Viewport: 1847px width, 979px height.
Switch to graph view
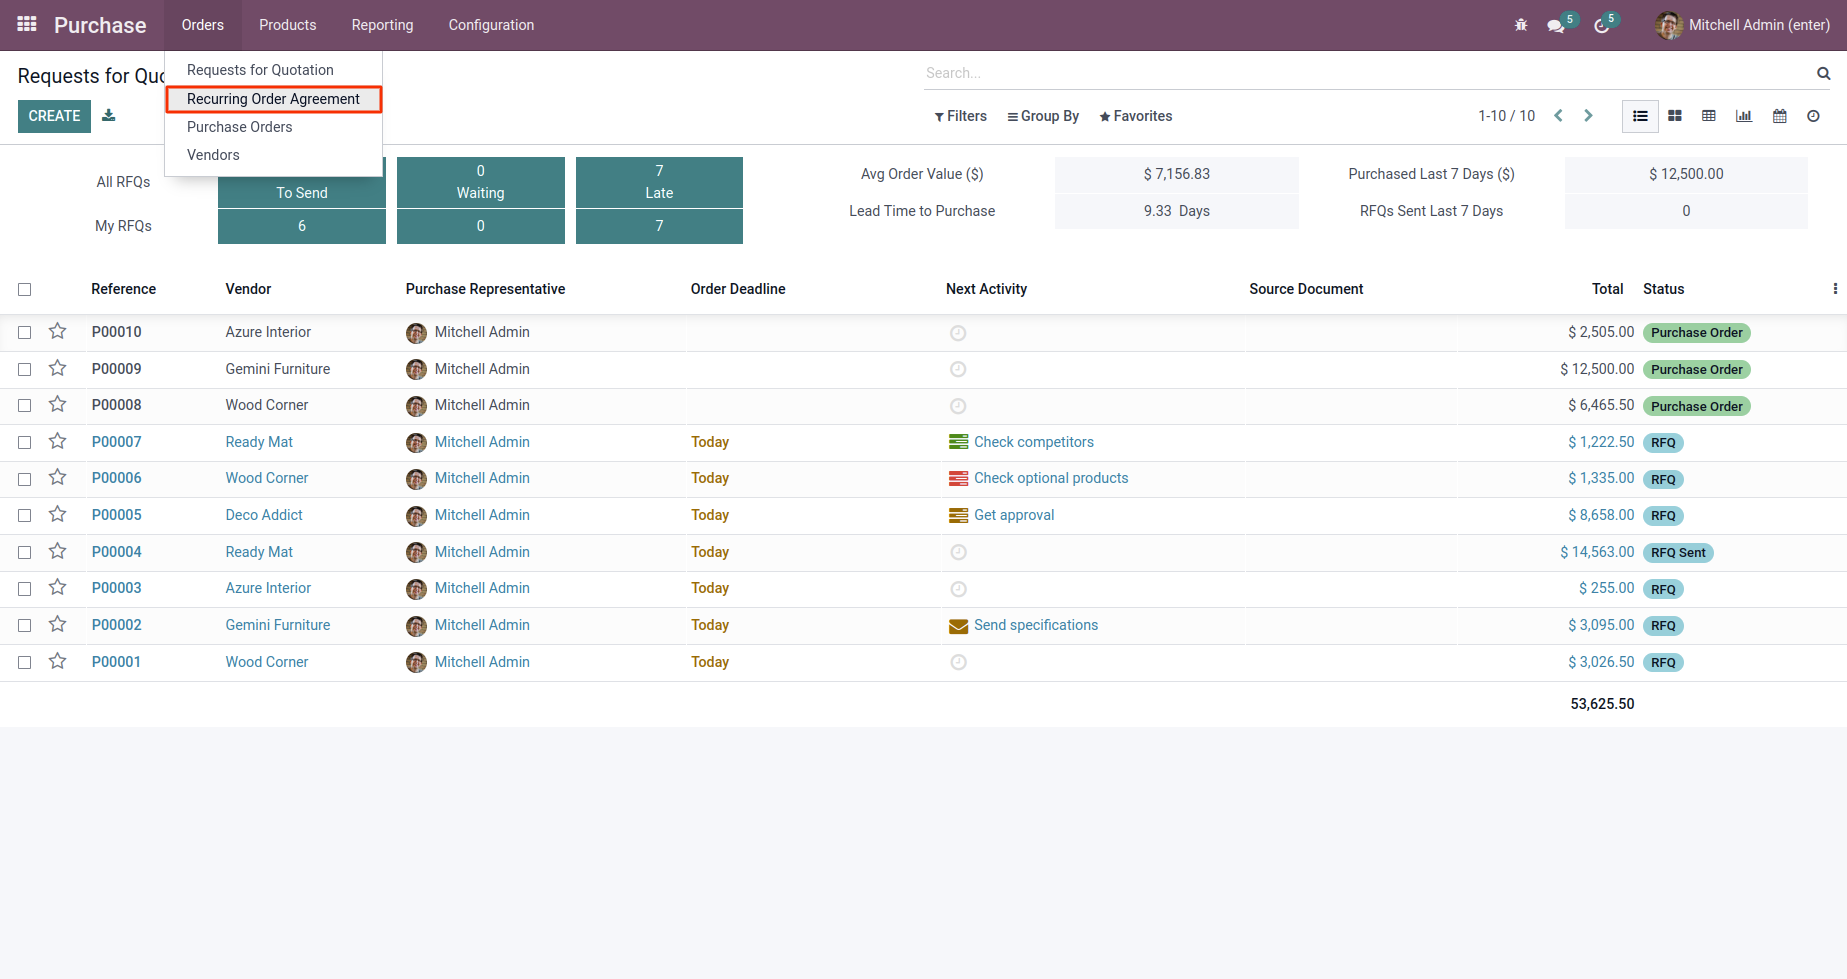[1744, 116]
